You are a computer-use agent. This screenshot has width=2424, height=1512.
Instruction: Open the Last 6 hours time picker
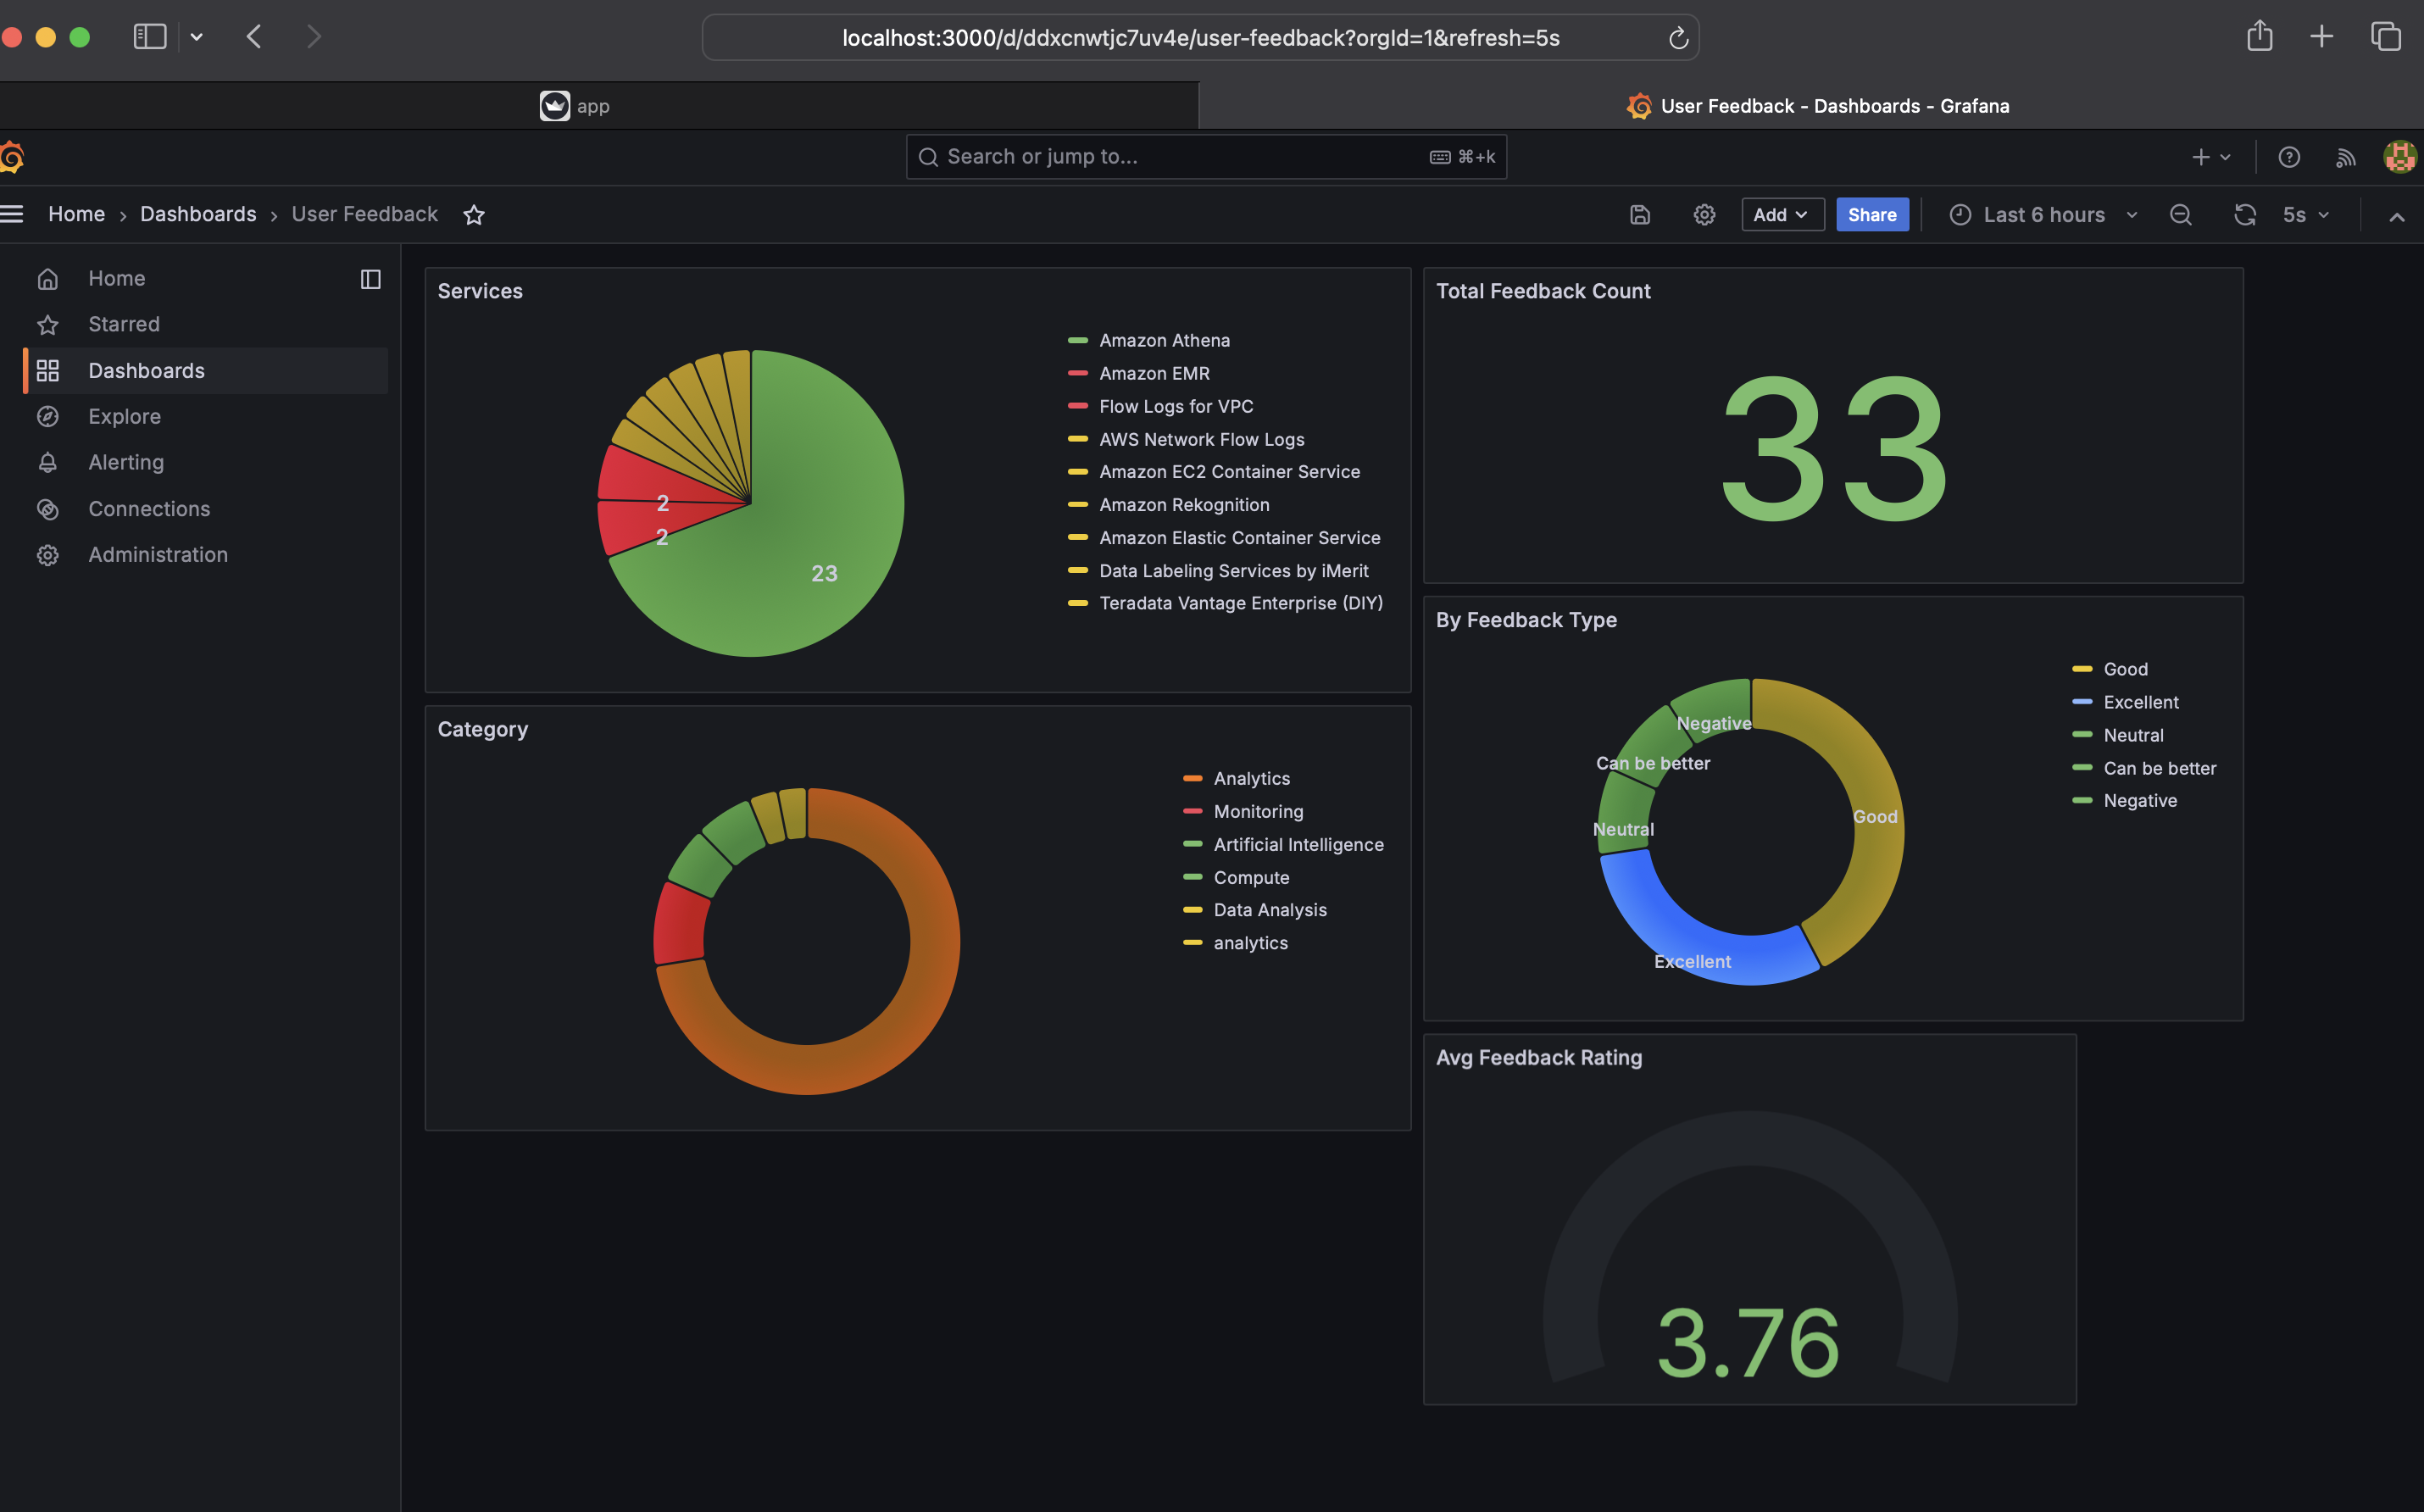point(2043,215)
